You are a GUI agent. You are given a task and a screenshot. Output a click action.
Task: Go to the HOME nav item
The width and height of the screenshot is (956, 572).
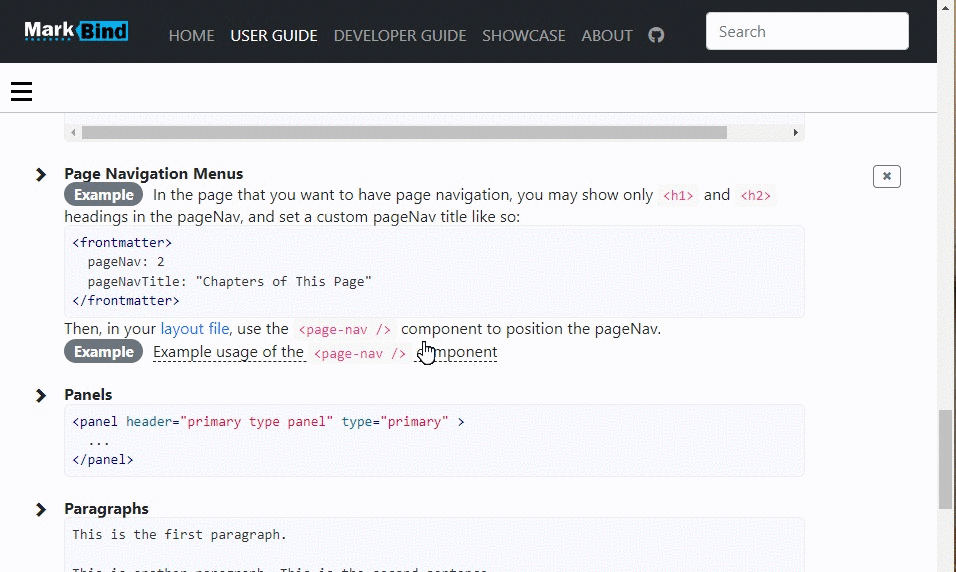pos(191,35)
